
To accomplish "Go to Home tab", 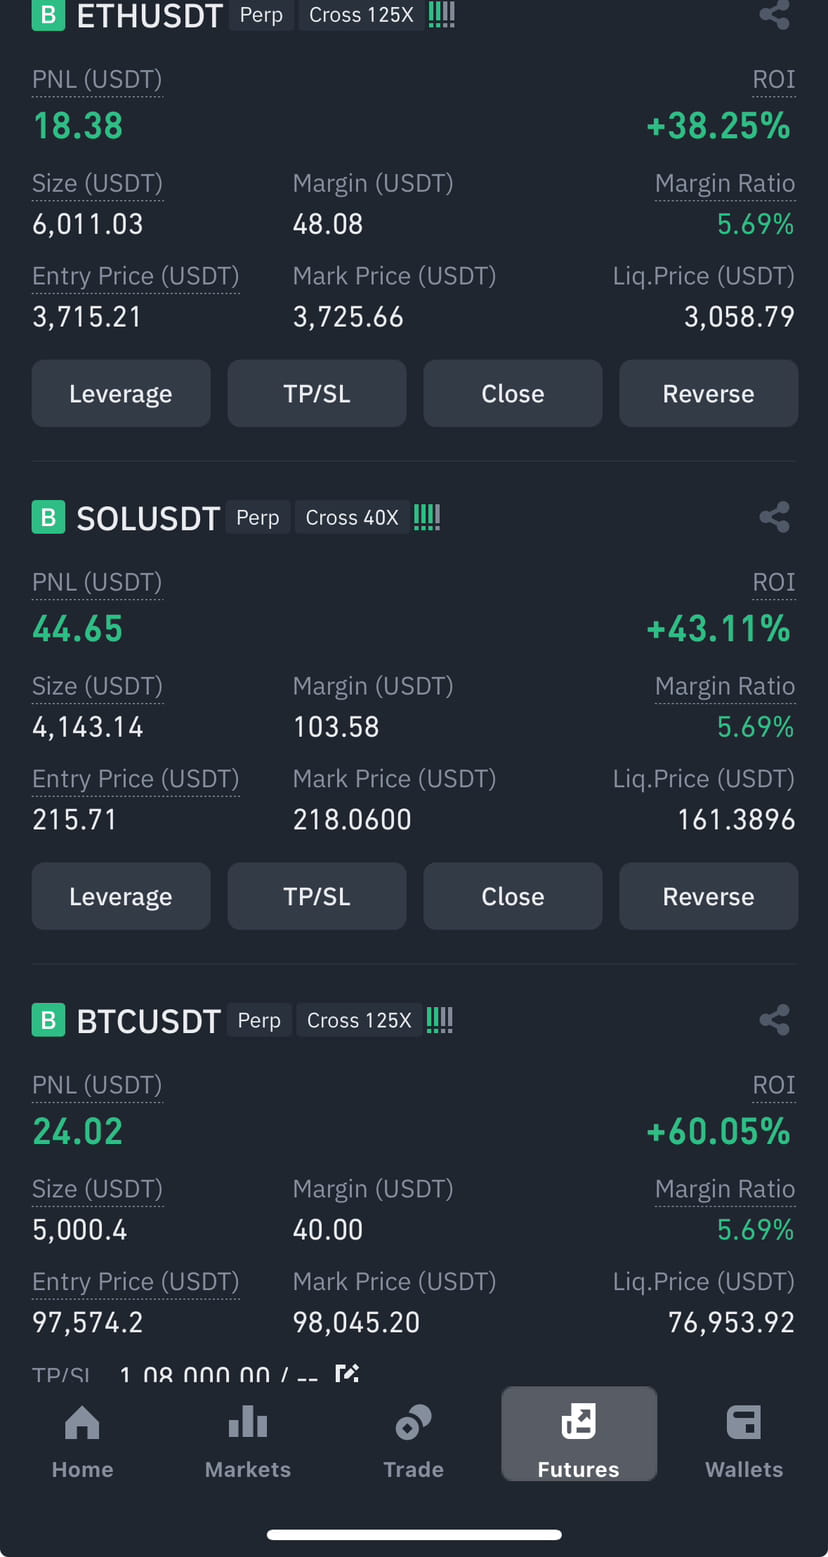I will pyautogui.click(x=82, y=1441).
